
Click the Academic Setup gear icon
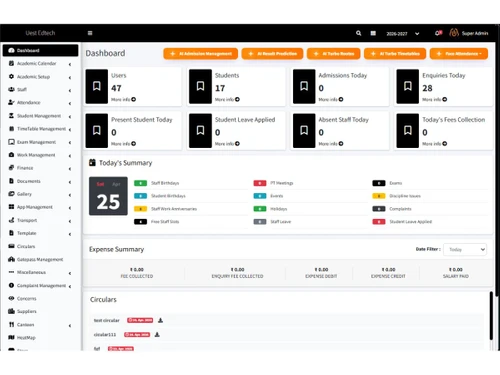click(11, 76)
